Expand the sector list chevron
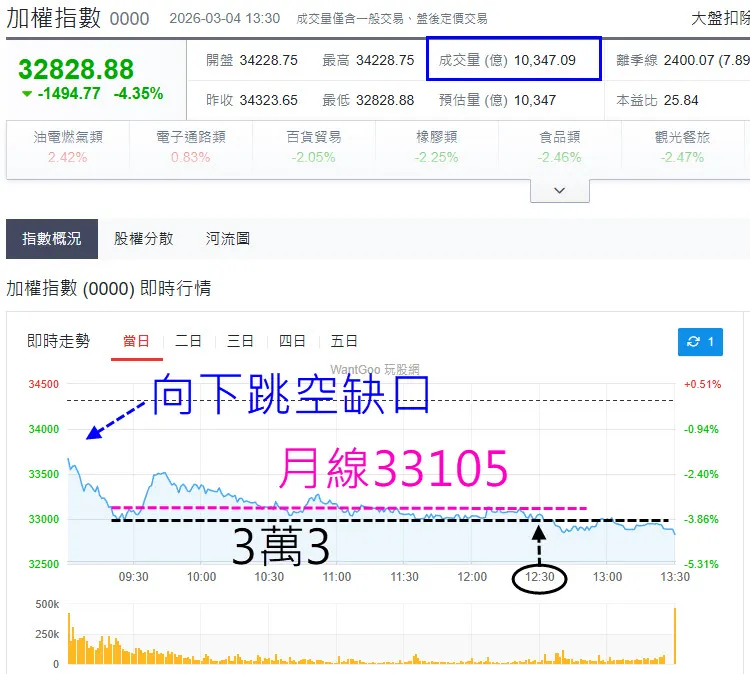This screenshot has height=674, width=750. point(559,190)
